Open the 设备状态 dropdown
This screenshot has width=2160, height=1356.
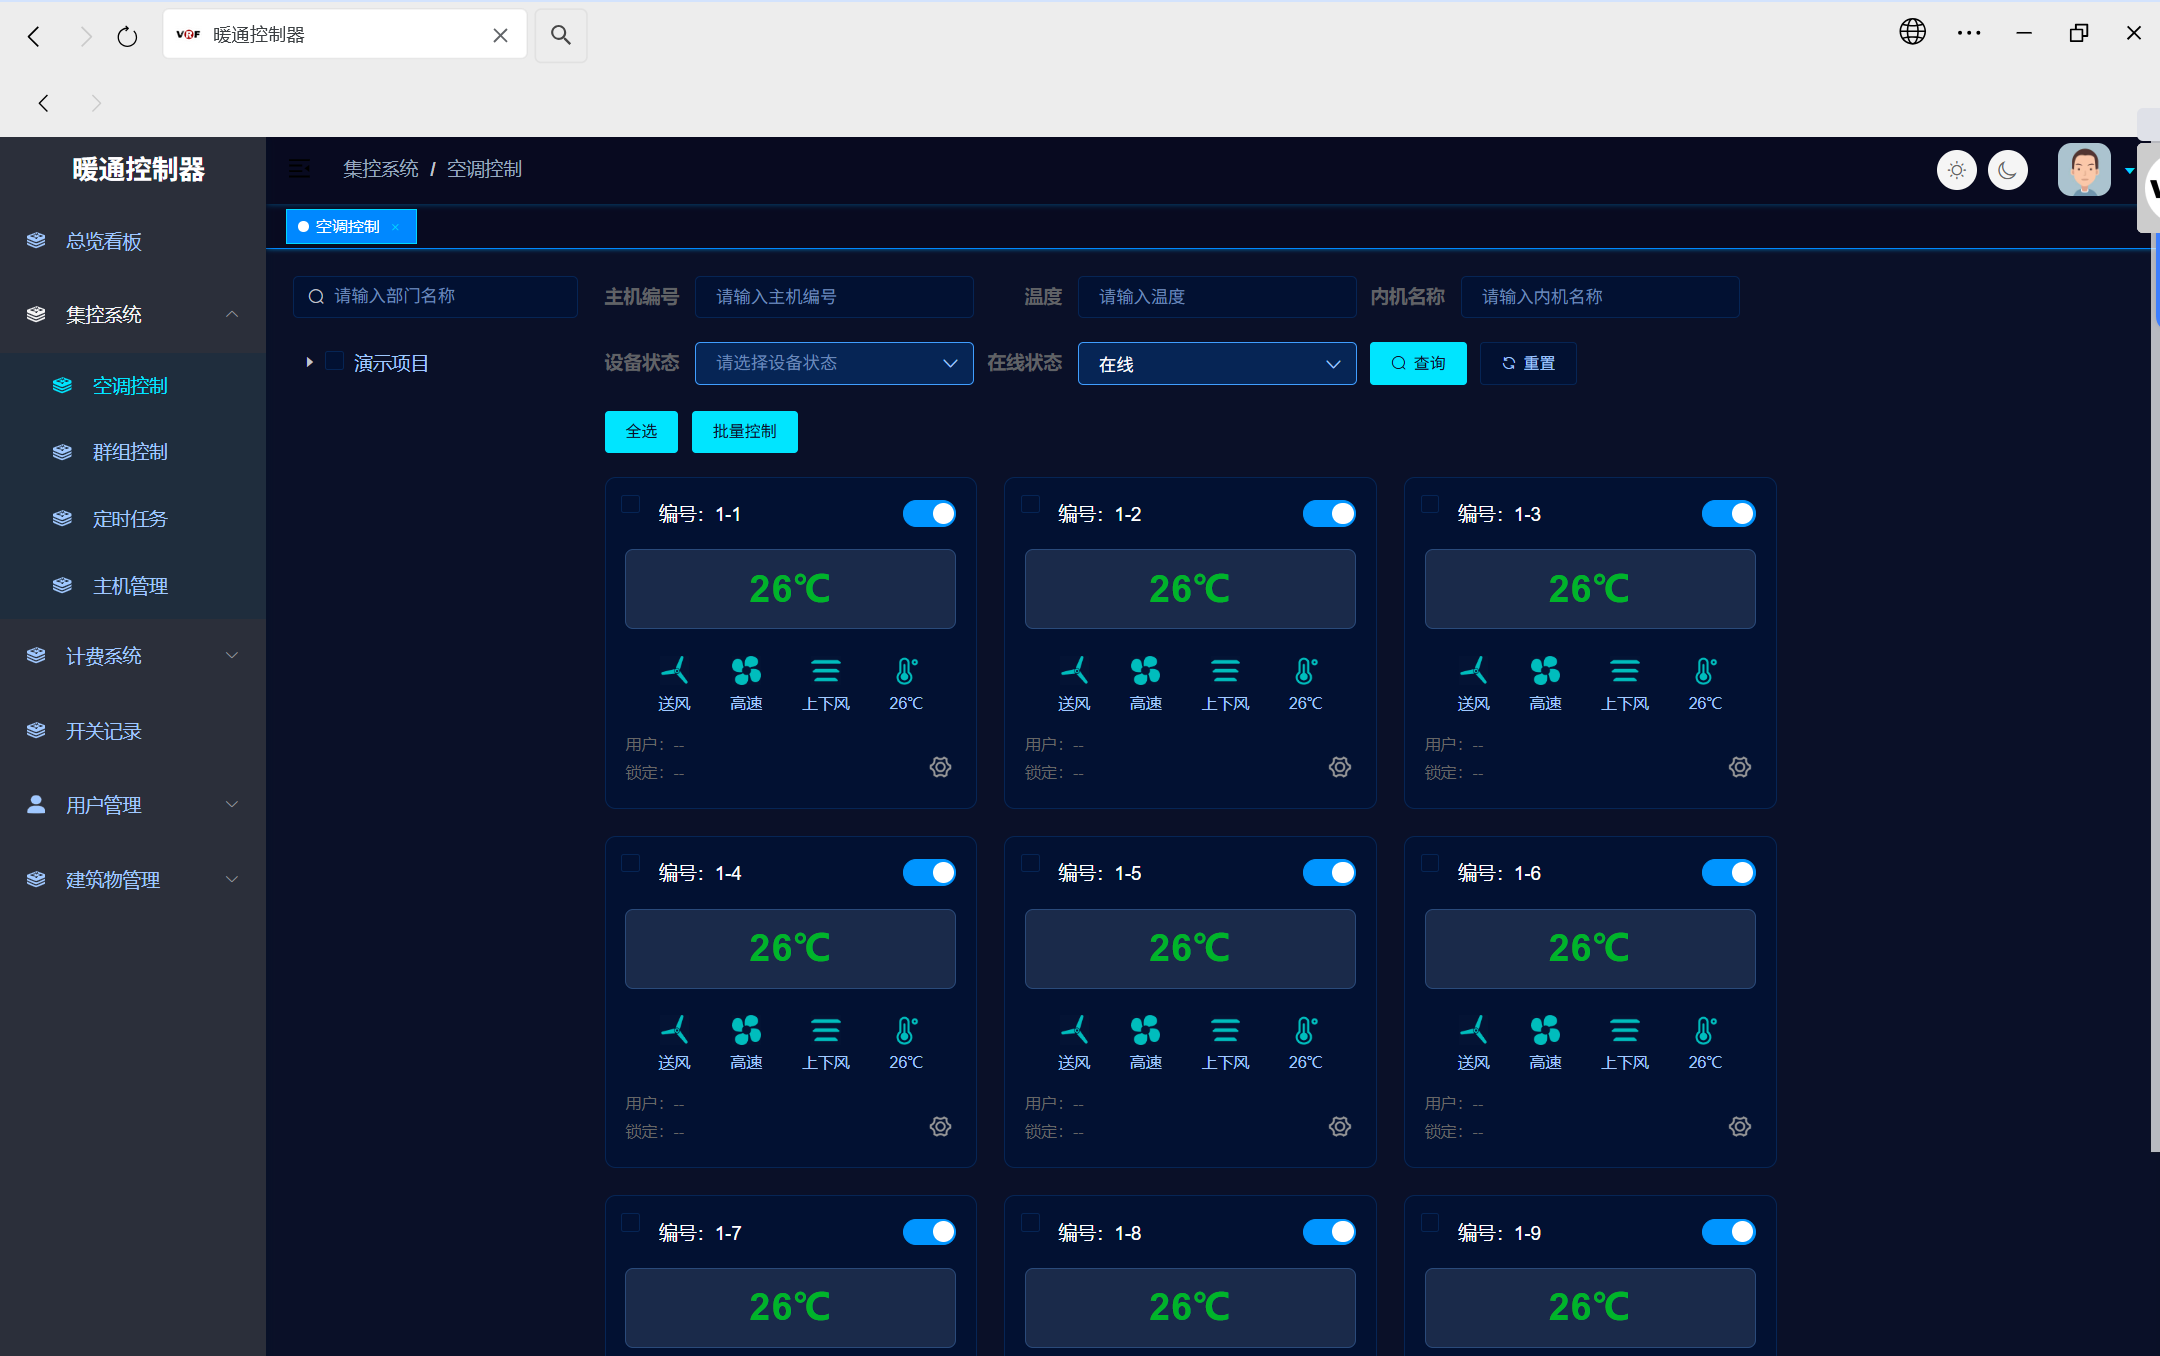pyautogui.click(x=834, y=363)
